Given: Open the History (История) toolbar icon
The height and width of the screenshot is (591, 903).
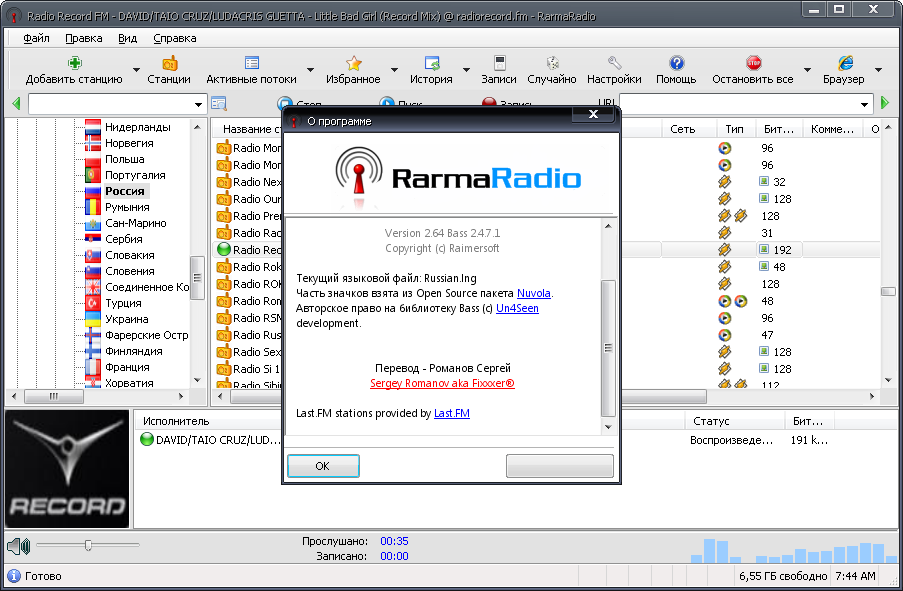Looking at the screenshot, I should [x=431, y=63].
